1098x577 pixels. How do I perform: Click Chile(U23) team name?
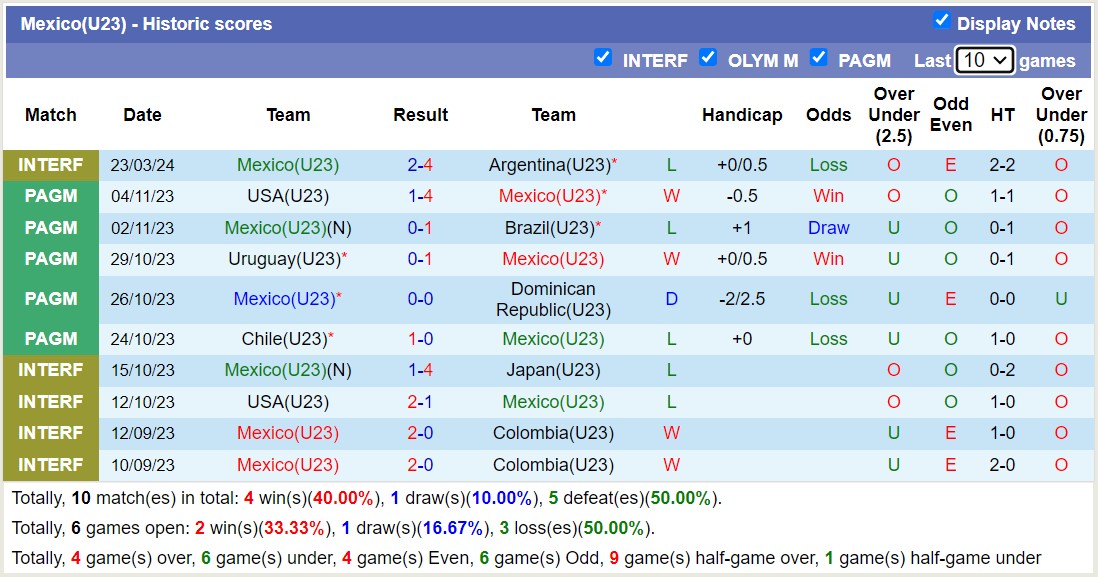283,339
